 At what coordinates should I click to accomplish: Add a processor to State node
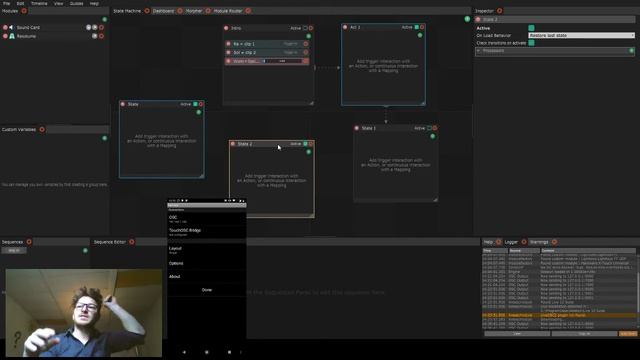pyautogui.click(x=199, y=112)
